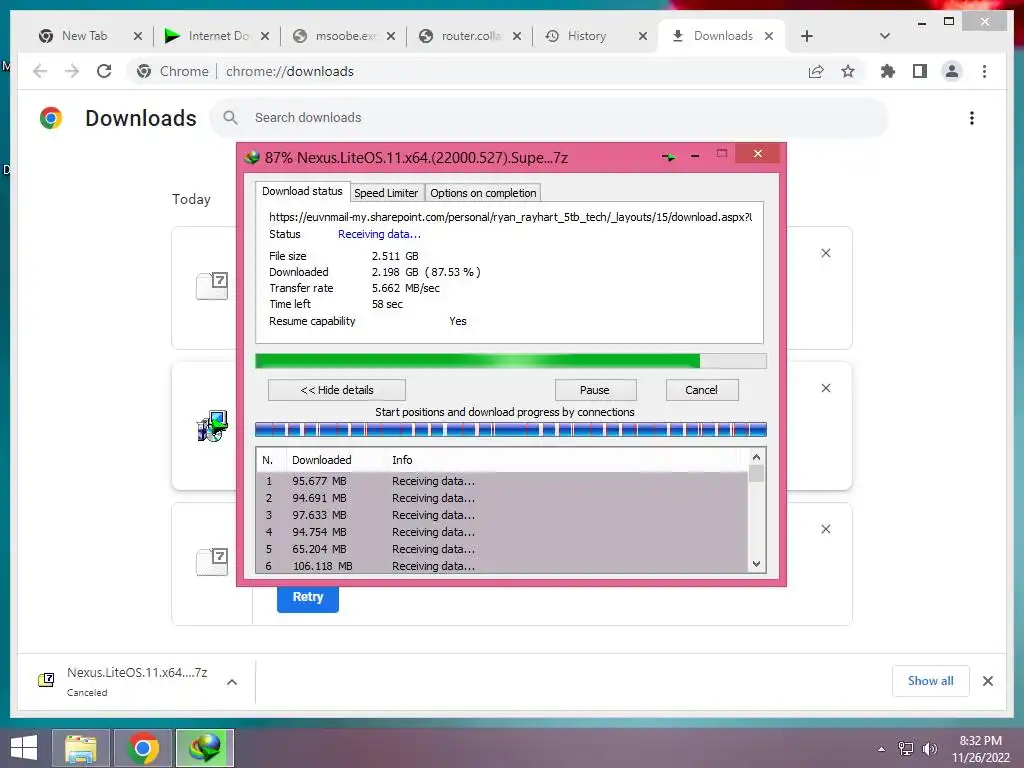Click the green download progress bar

coord(511,361)
